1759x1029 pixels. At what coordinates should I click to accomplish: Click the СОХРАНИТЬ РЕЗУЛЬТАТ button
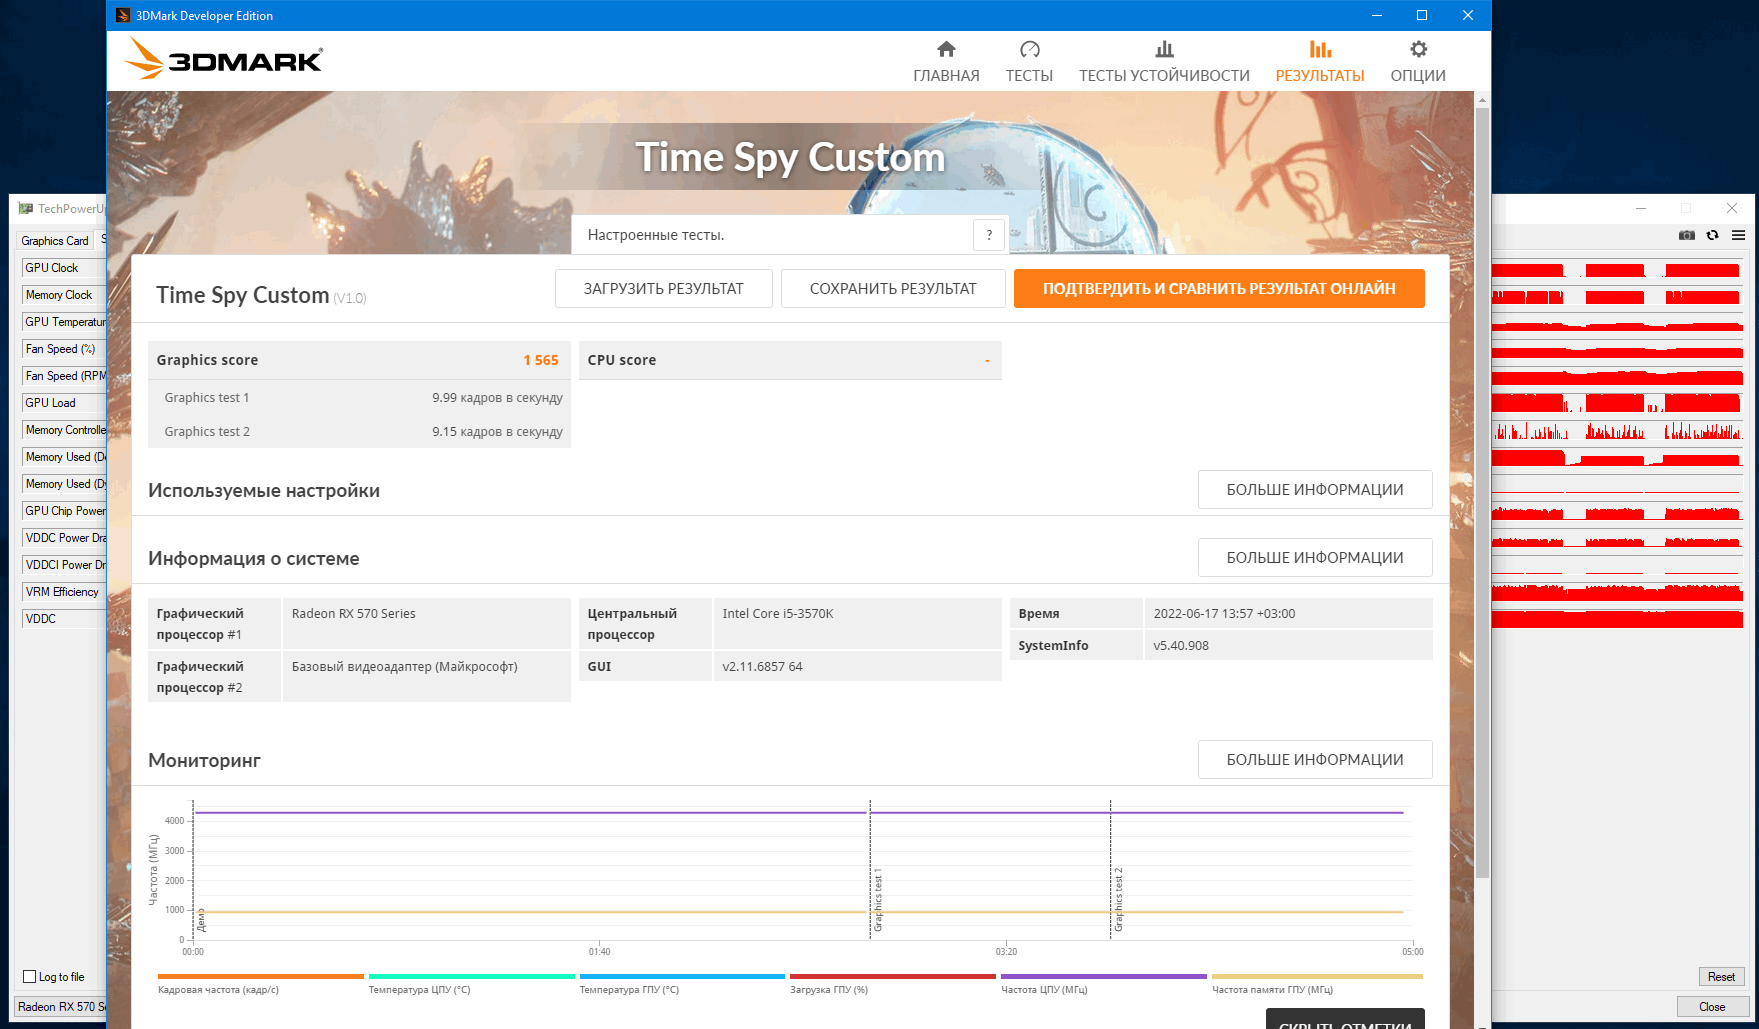tap(893, 288)
